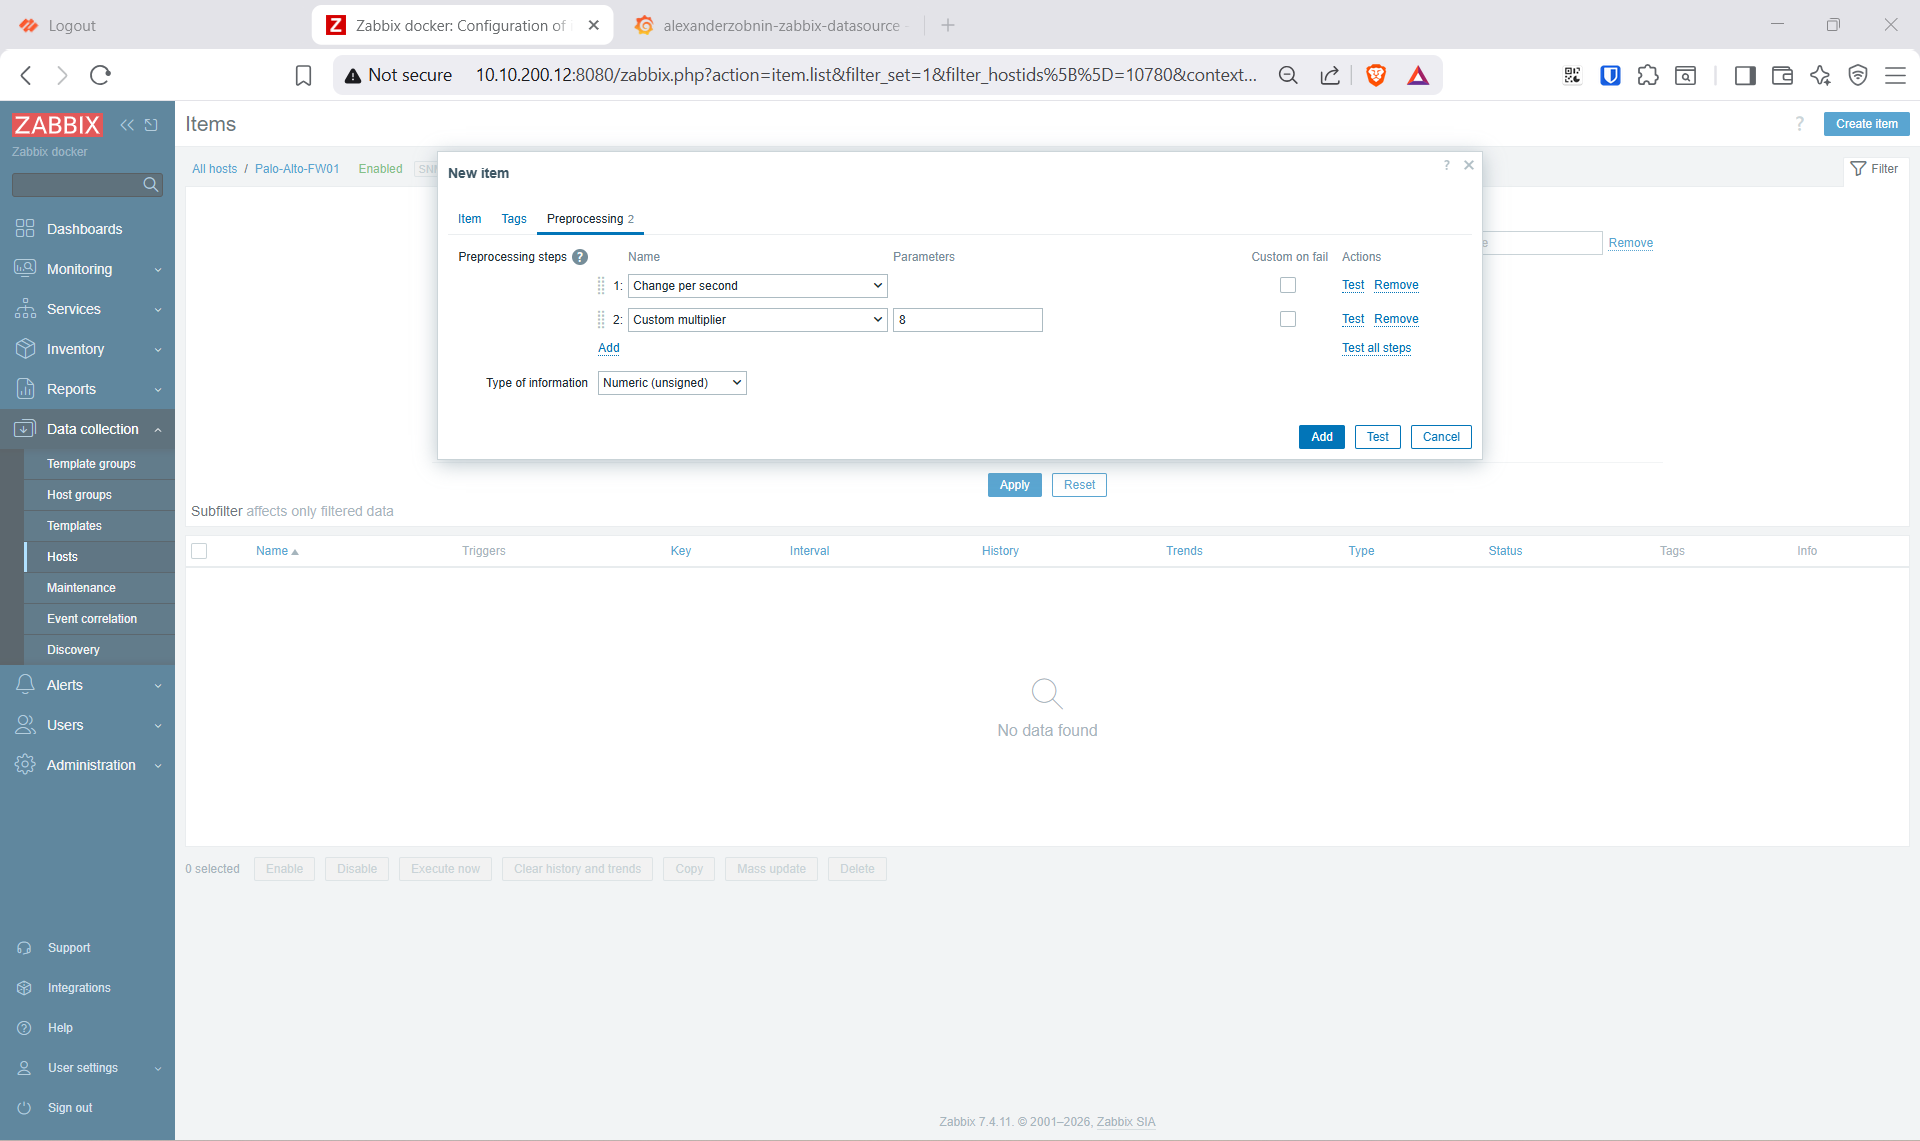
Task: Collapse the sidebar with double-chevron icon
Action: tap(127, 125)
